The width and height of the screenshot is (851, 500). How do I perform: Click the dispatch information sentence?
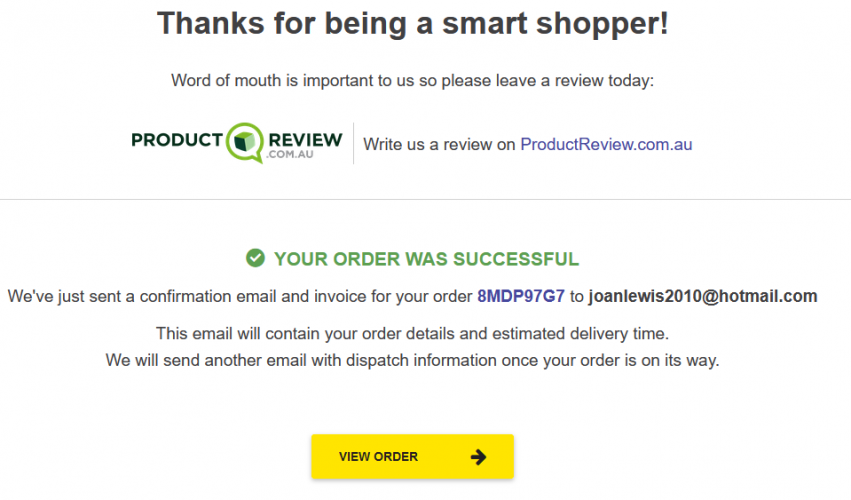coord(412,360)
